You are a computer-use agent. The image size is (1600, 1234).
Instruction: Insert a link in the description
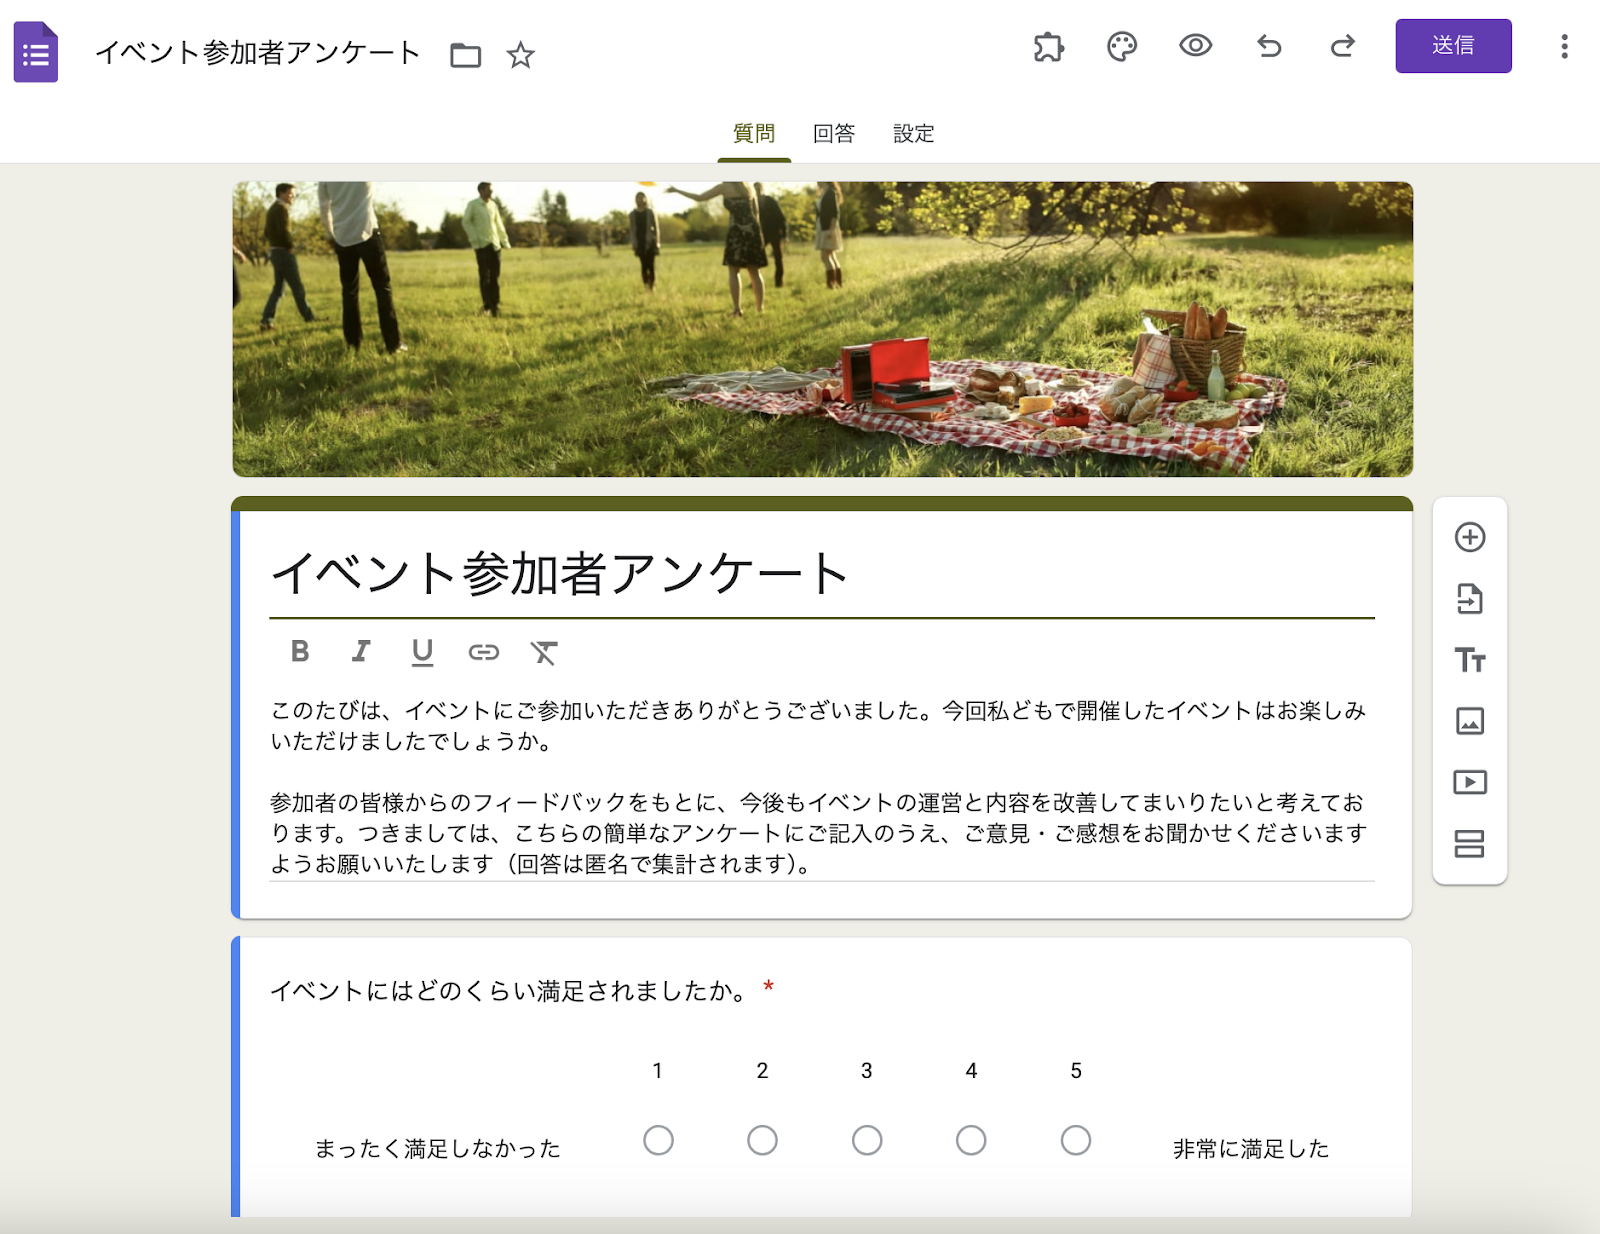[484, 652]
